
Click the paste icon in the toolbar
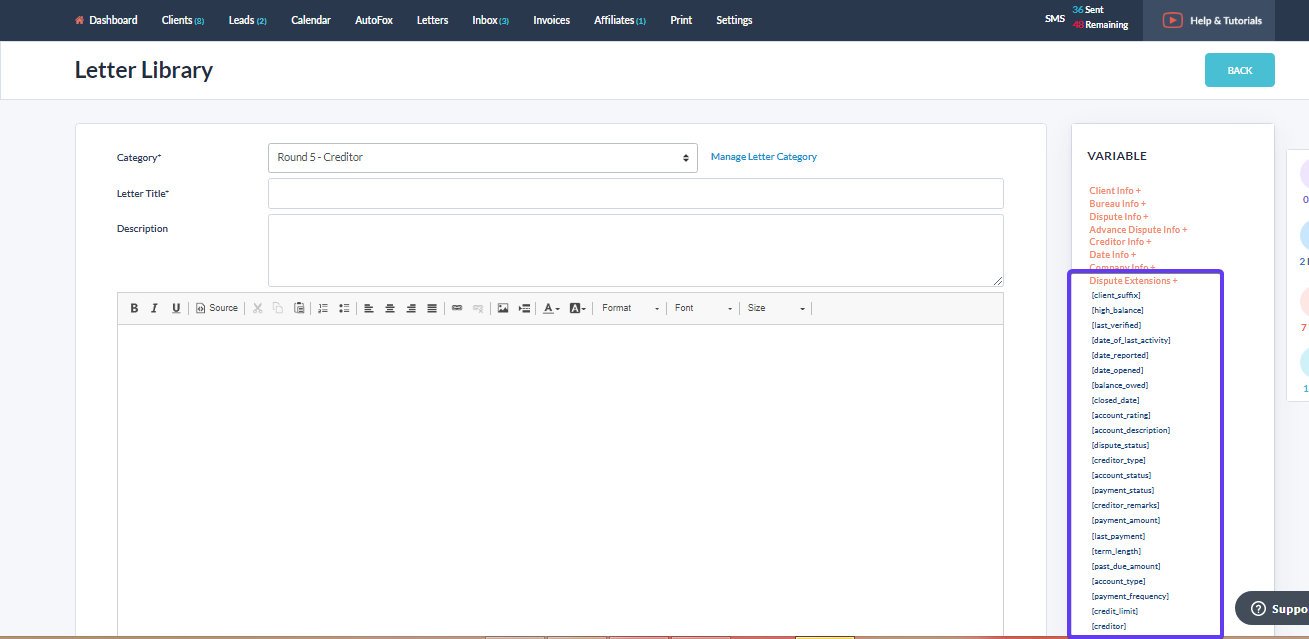[299, 308]
